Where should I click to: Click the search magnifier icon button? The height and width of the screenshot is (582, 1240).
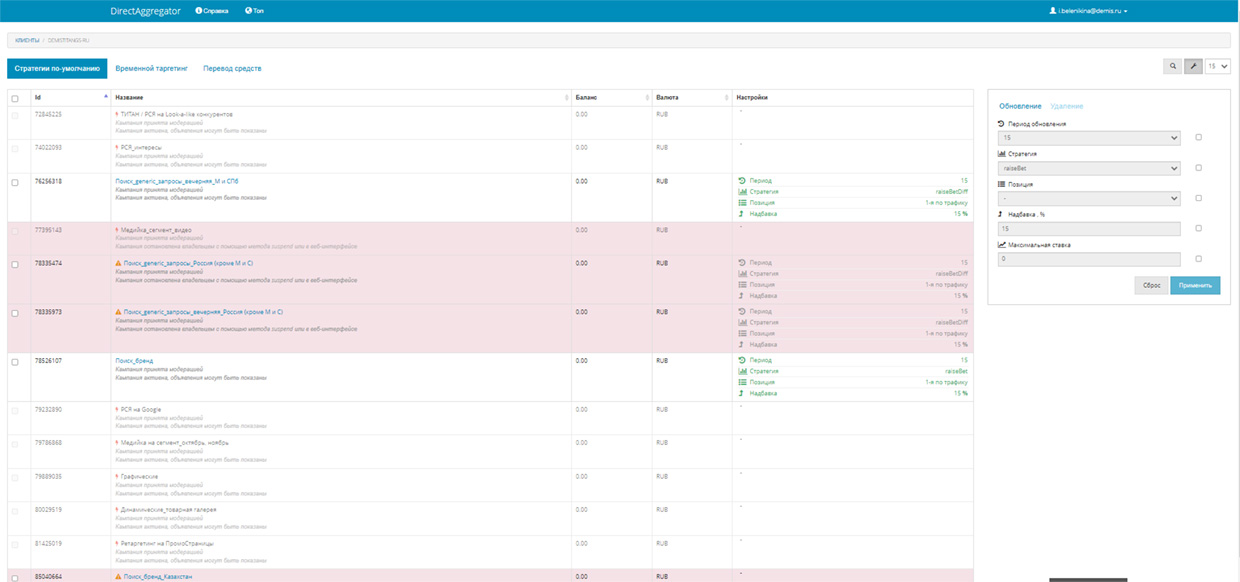point(1172,66)
